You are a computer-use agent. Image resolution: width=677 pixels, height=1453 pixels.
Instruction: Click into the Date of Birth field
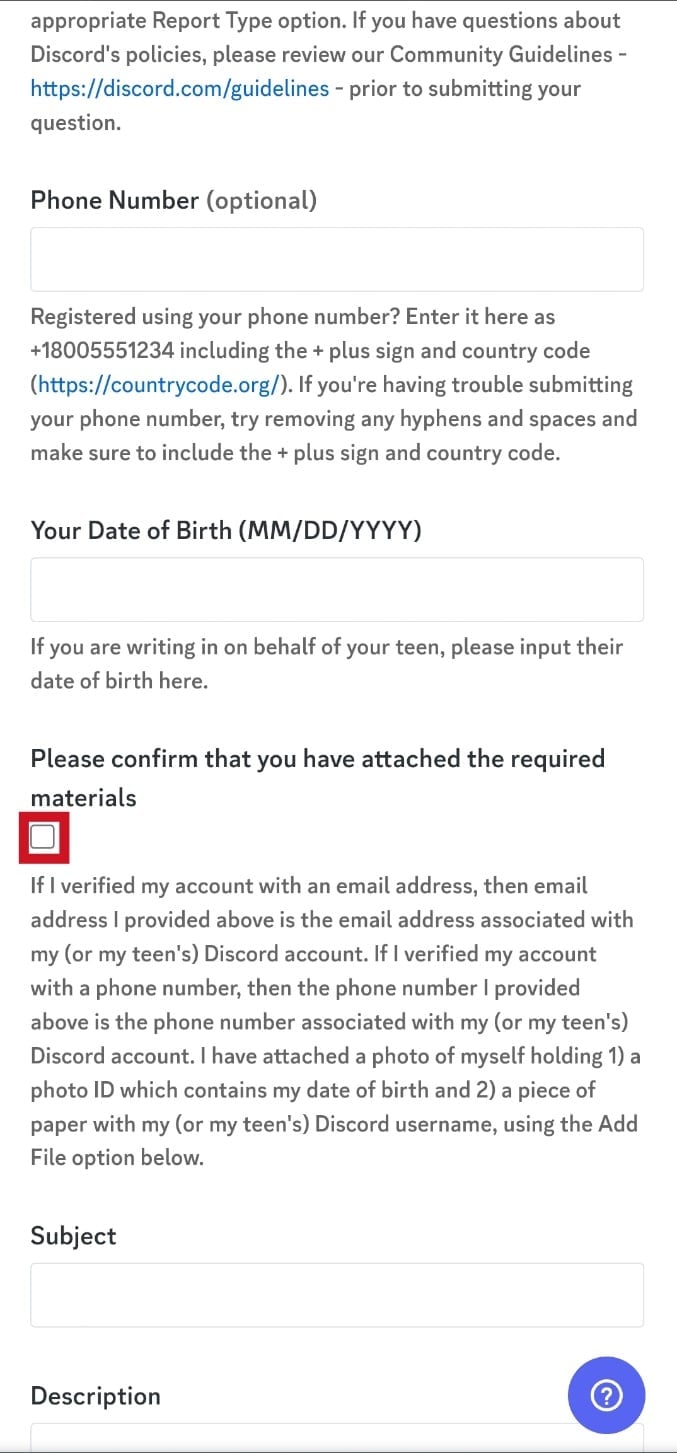(337, 590)
